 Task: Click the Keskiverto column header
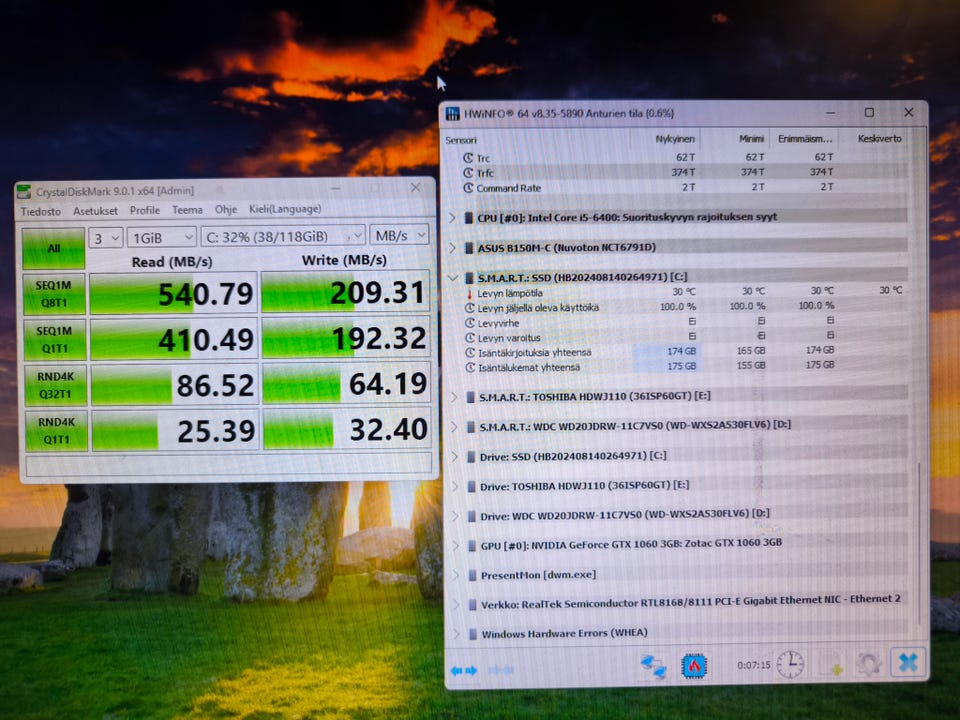tap(879, 139)
